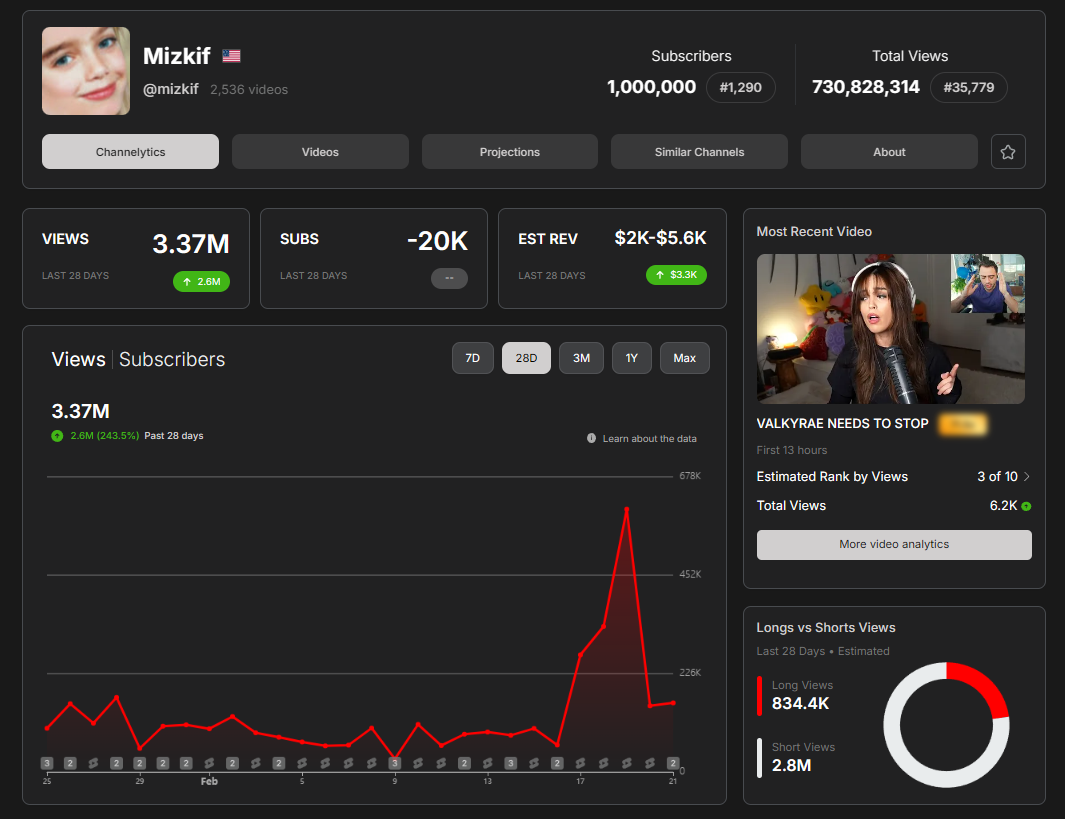Screen dimensions: 1065x819
Task: Click the -20K subs value
Action: [437, 241]
